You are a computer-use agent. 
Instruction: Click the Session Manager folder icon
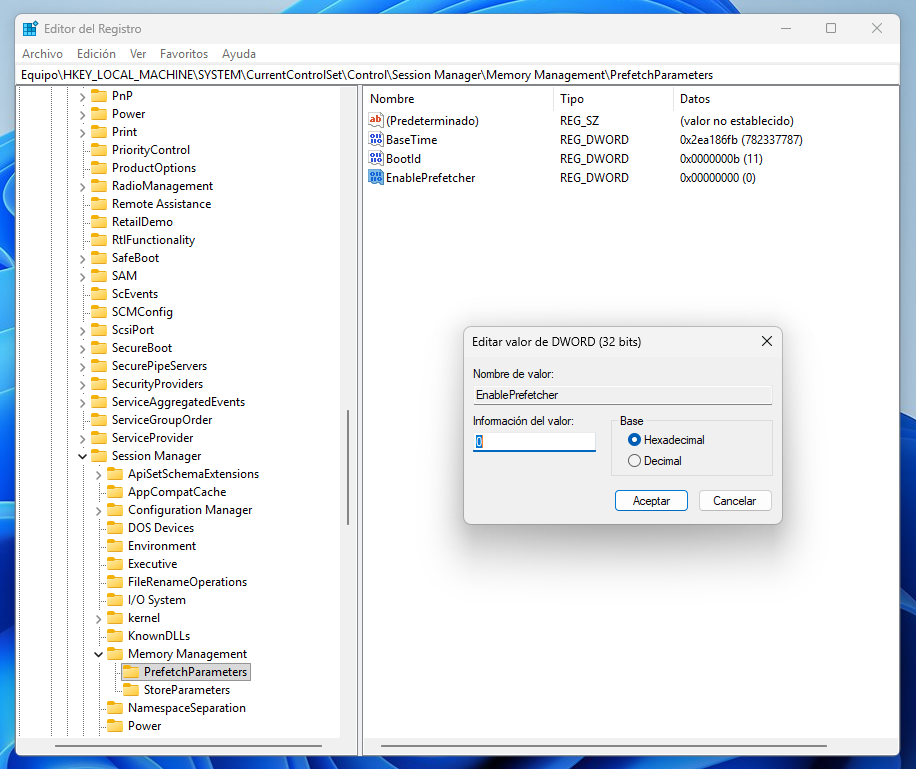99,456
